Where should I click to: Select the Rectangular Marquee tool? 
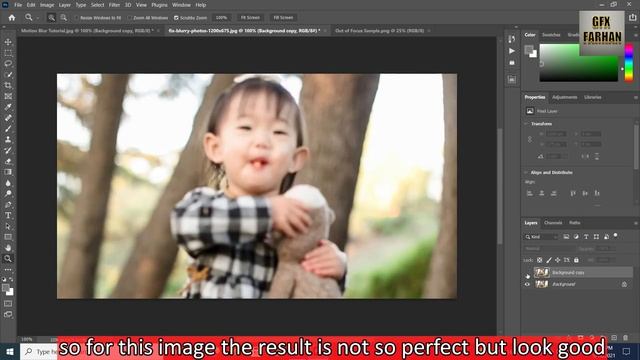[8, 53]
